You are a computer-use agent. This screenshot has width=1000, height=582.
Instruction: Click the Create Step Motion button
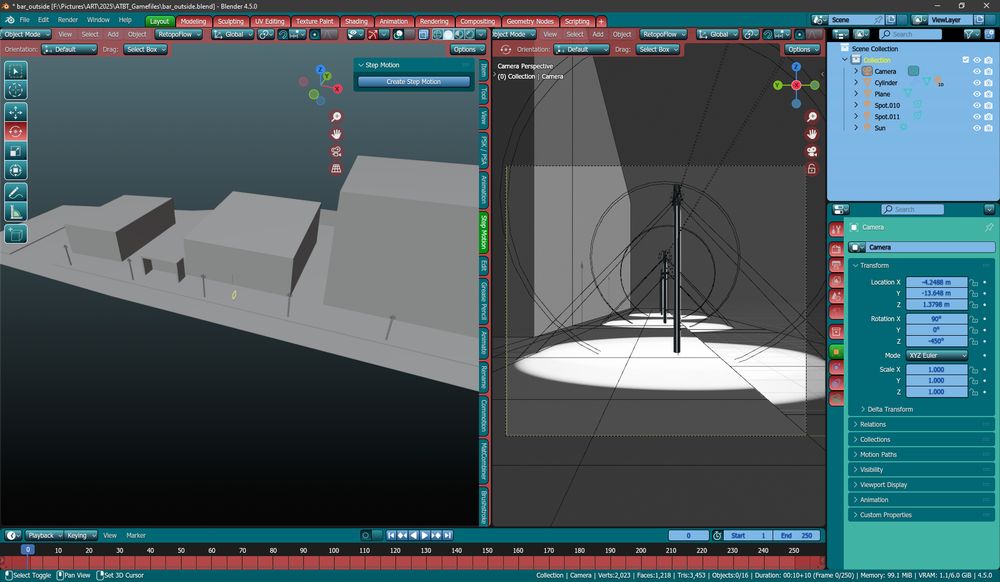pos(413,81)
